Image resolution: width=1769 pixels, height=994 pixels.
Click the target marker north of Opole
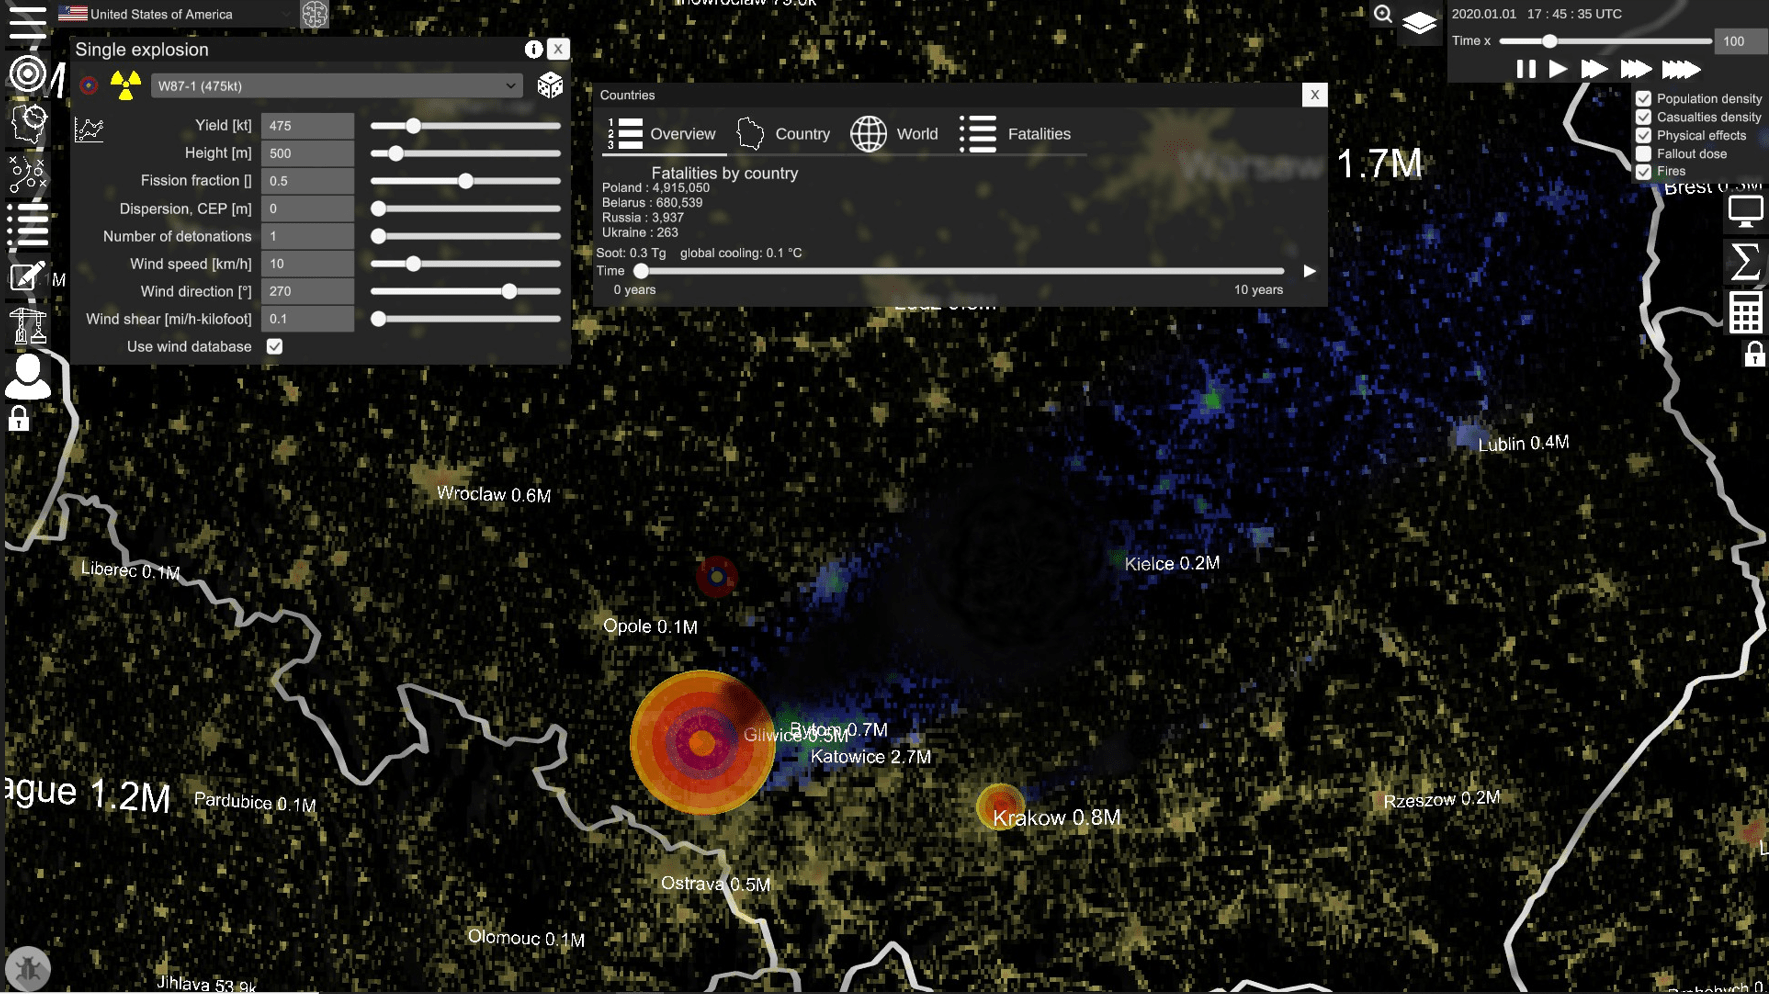[x=717, y=577]
